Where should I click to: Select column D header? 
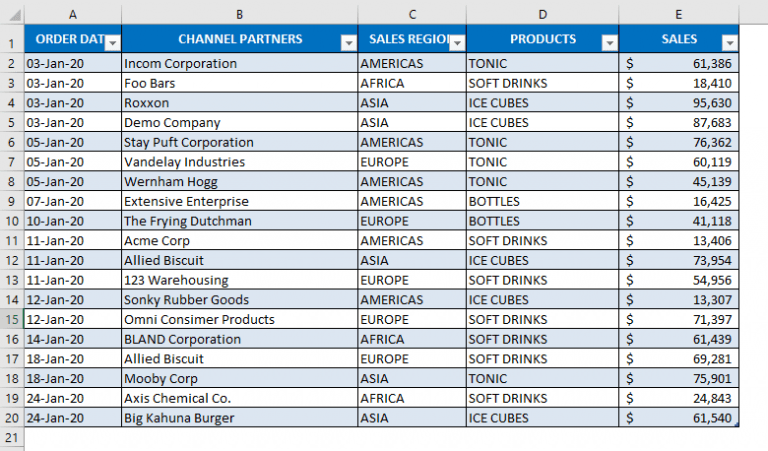[542, 14]
